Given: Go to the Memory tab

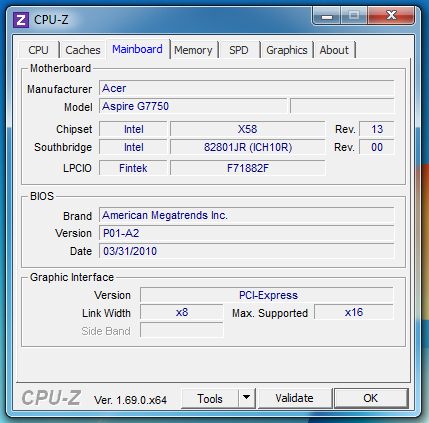Looking at the screenshot, I should pyautogui.click(x=193, y=50).
